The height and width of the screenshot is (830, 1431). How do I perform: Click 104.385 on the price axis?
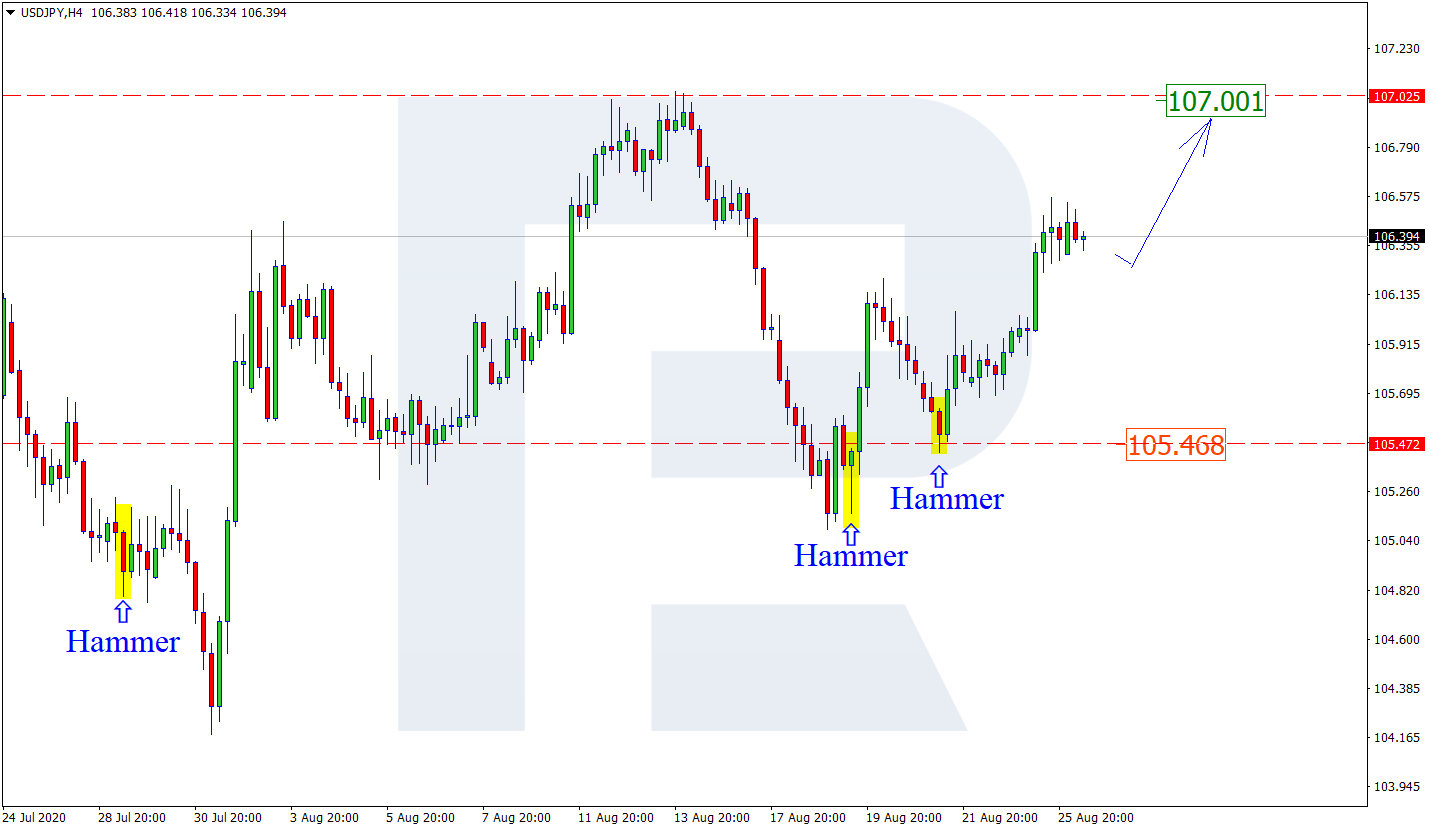(x=1397, y=689)
